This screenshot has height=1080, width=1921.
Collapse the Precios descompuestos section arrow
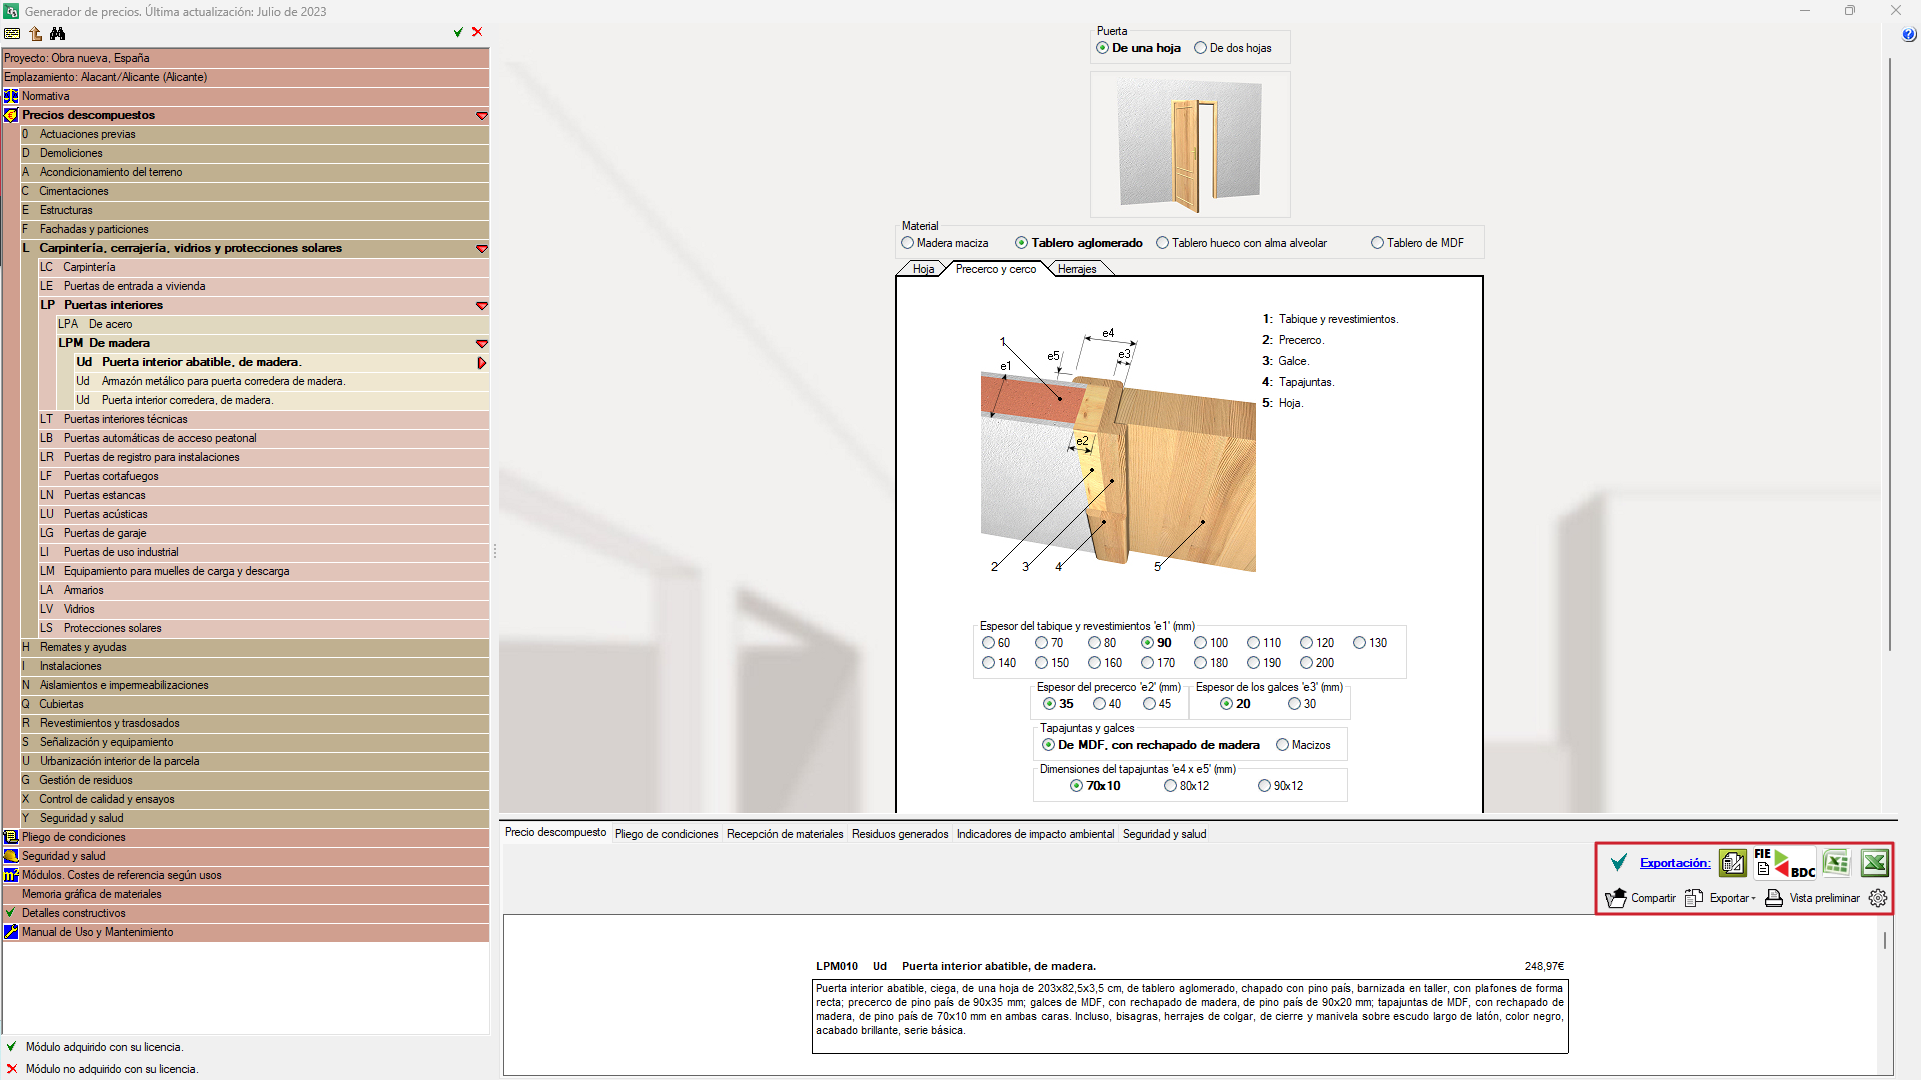482,116
